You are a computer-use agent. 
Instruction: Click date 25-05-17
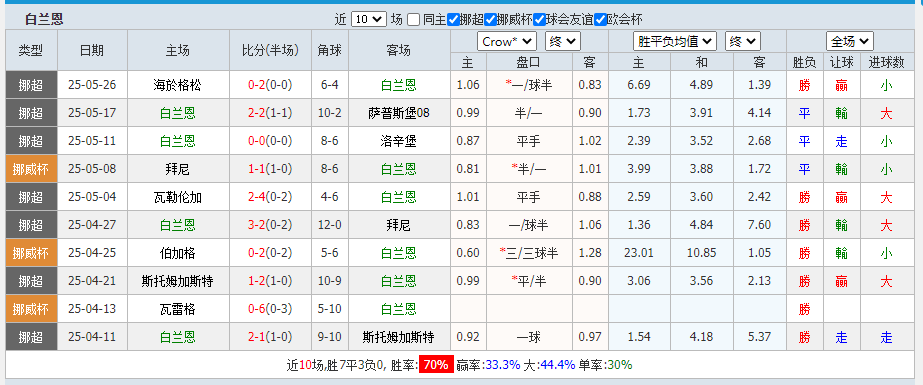pos(92,113)
